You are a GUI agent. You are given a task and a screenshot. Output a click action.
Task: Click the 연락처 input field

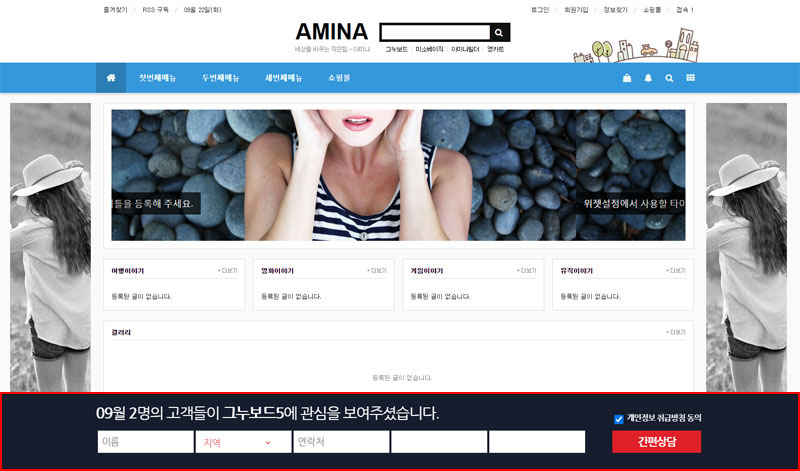(x=340, y=442)
